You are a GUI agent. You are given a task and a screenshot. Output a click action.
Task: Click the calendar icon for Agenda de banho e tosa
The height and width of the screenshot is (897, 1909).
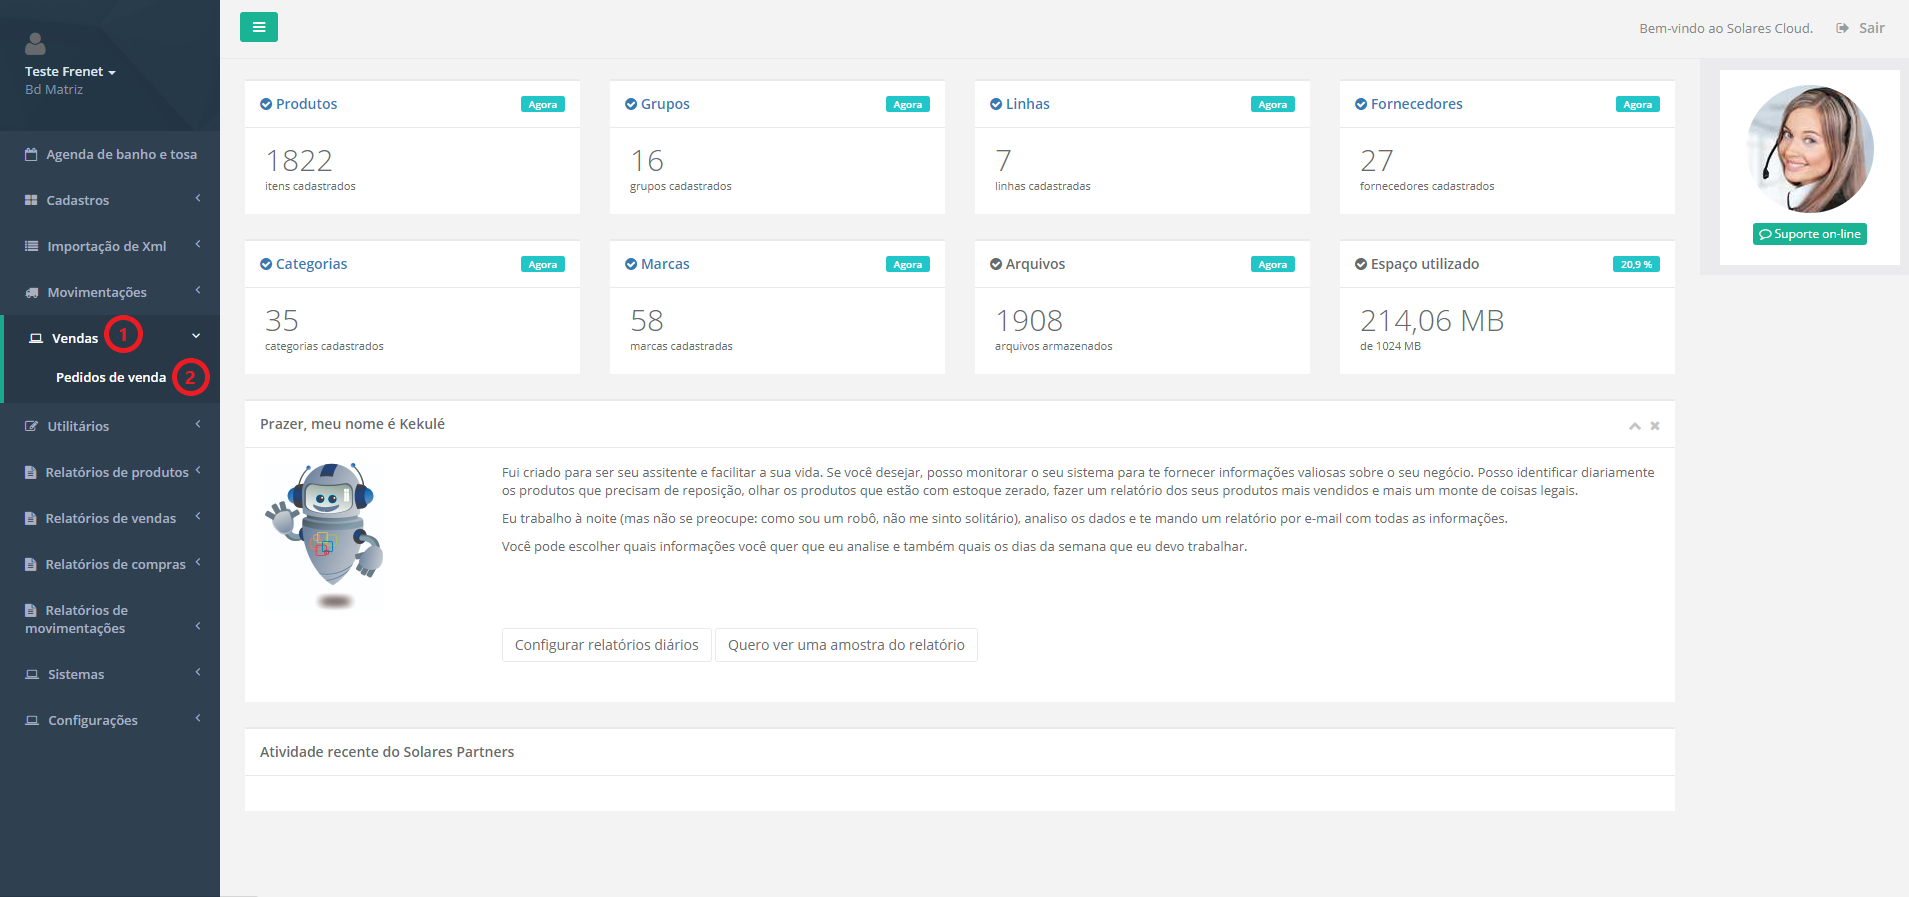tap(31, 155)
